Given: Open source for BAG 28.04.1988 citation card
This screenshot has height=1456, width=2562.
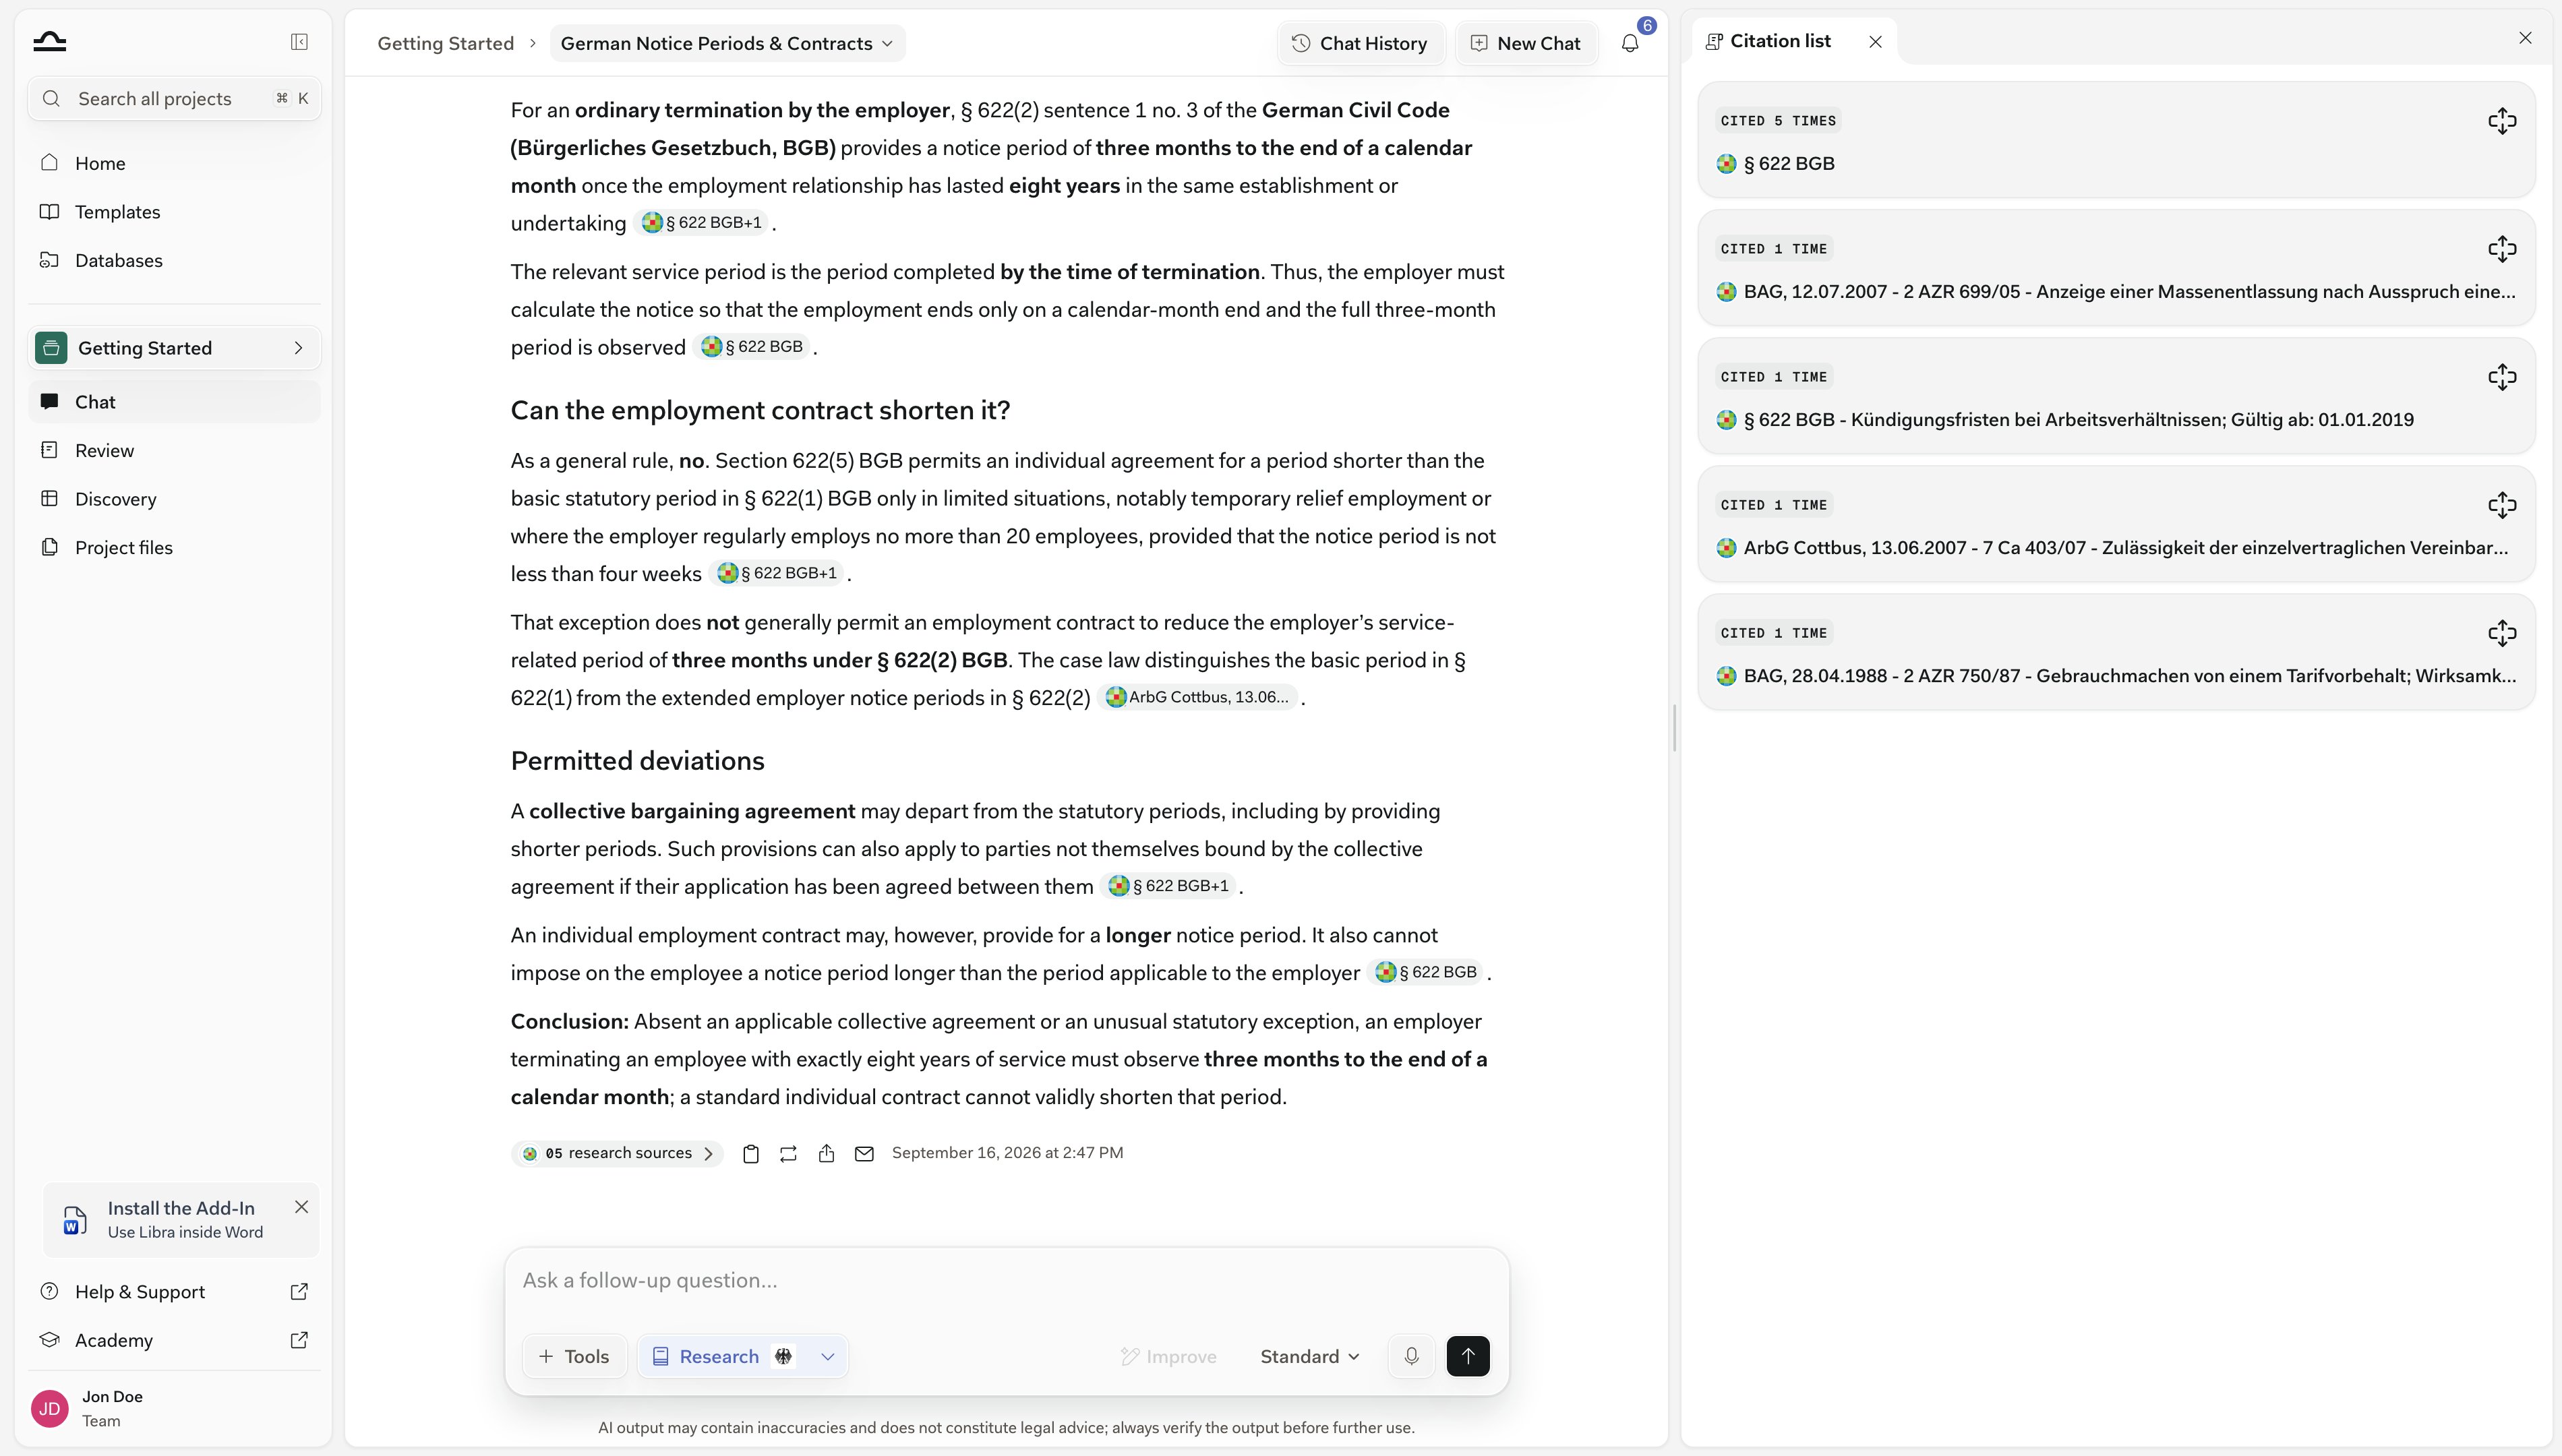Looking at the screenshot, I should tap(2501, 633).
